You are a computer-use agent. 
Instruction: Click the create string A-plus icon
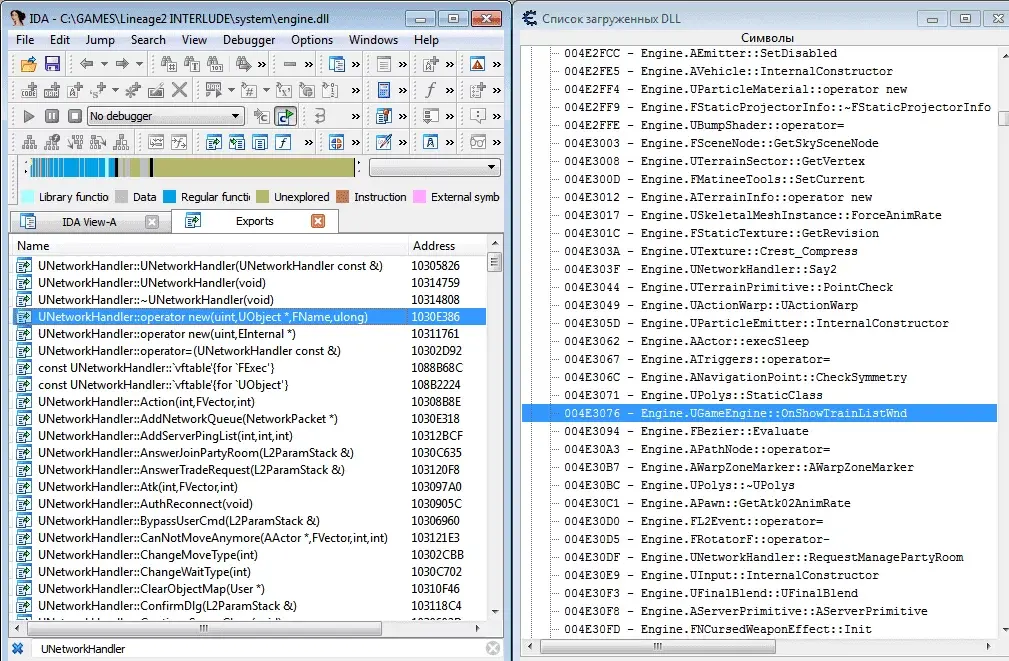pos(75,90)
